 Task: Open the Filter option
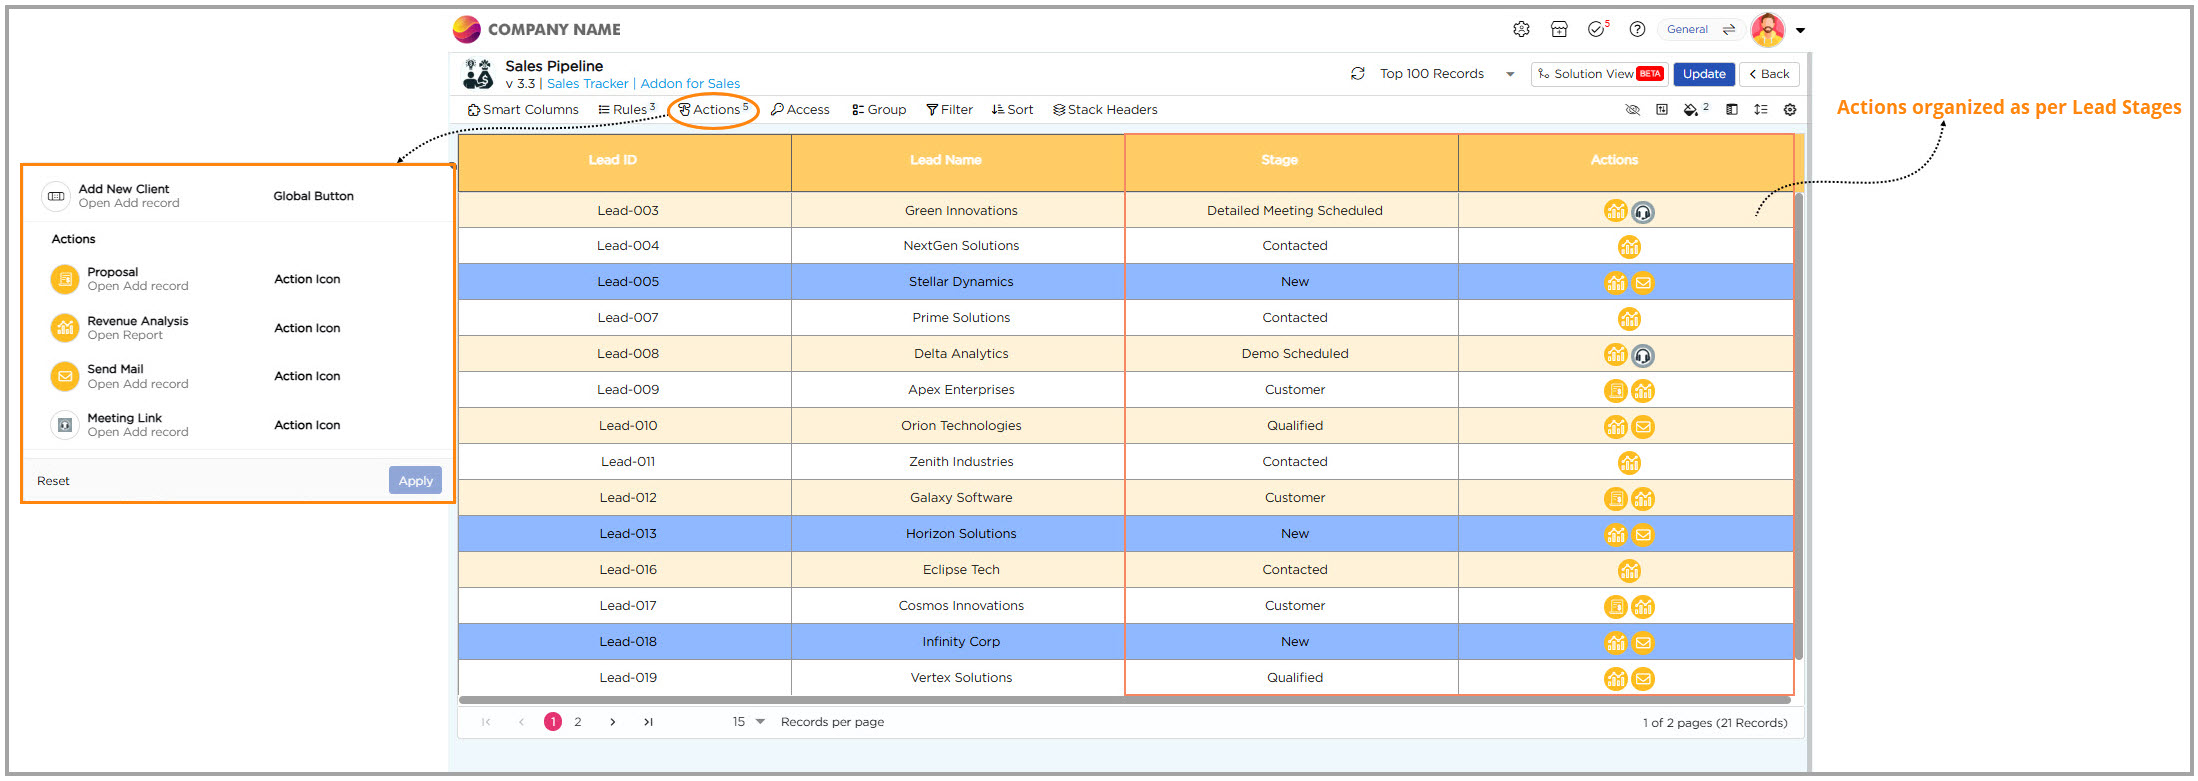pos(949,110)
